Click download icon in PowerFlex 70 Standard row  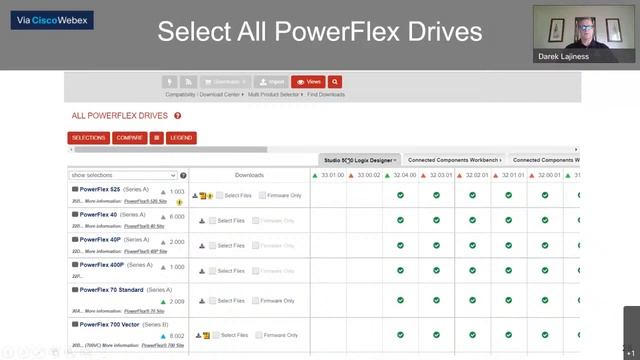(202, 301)
